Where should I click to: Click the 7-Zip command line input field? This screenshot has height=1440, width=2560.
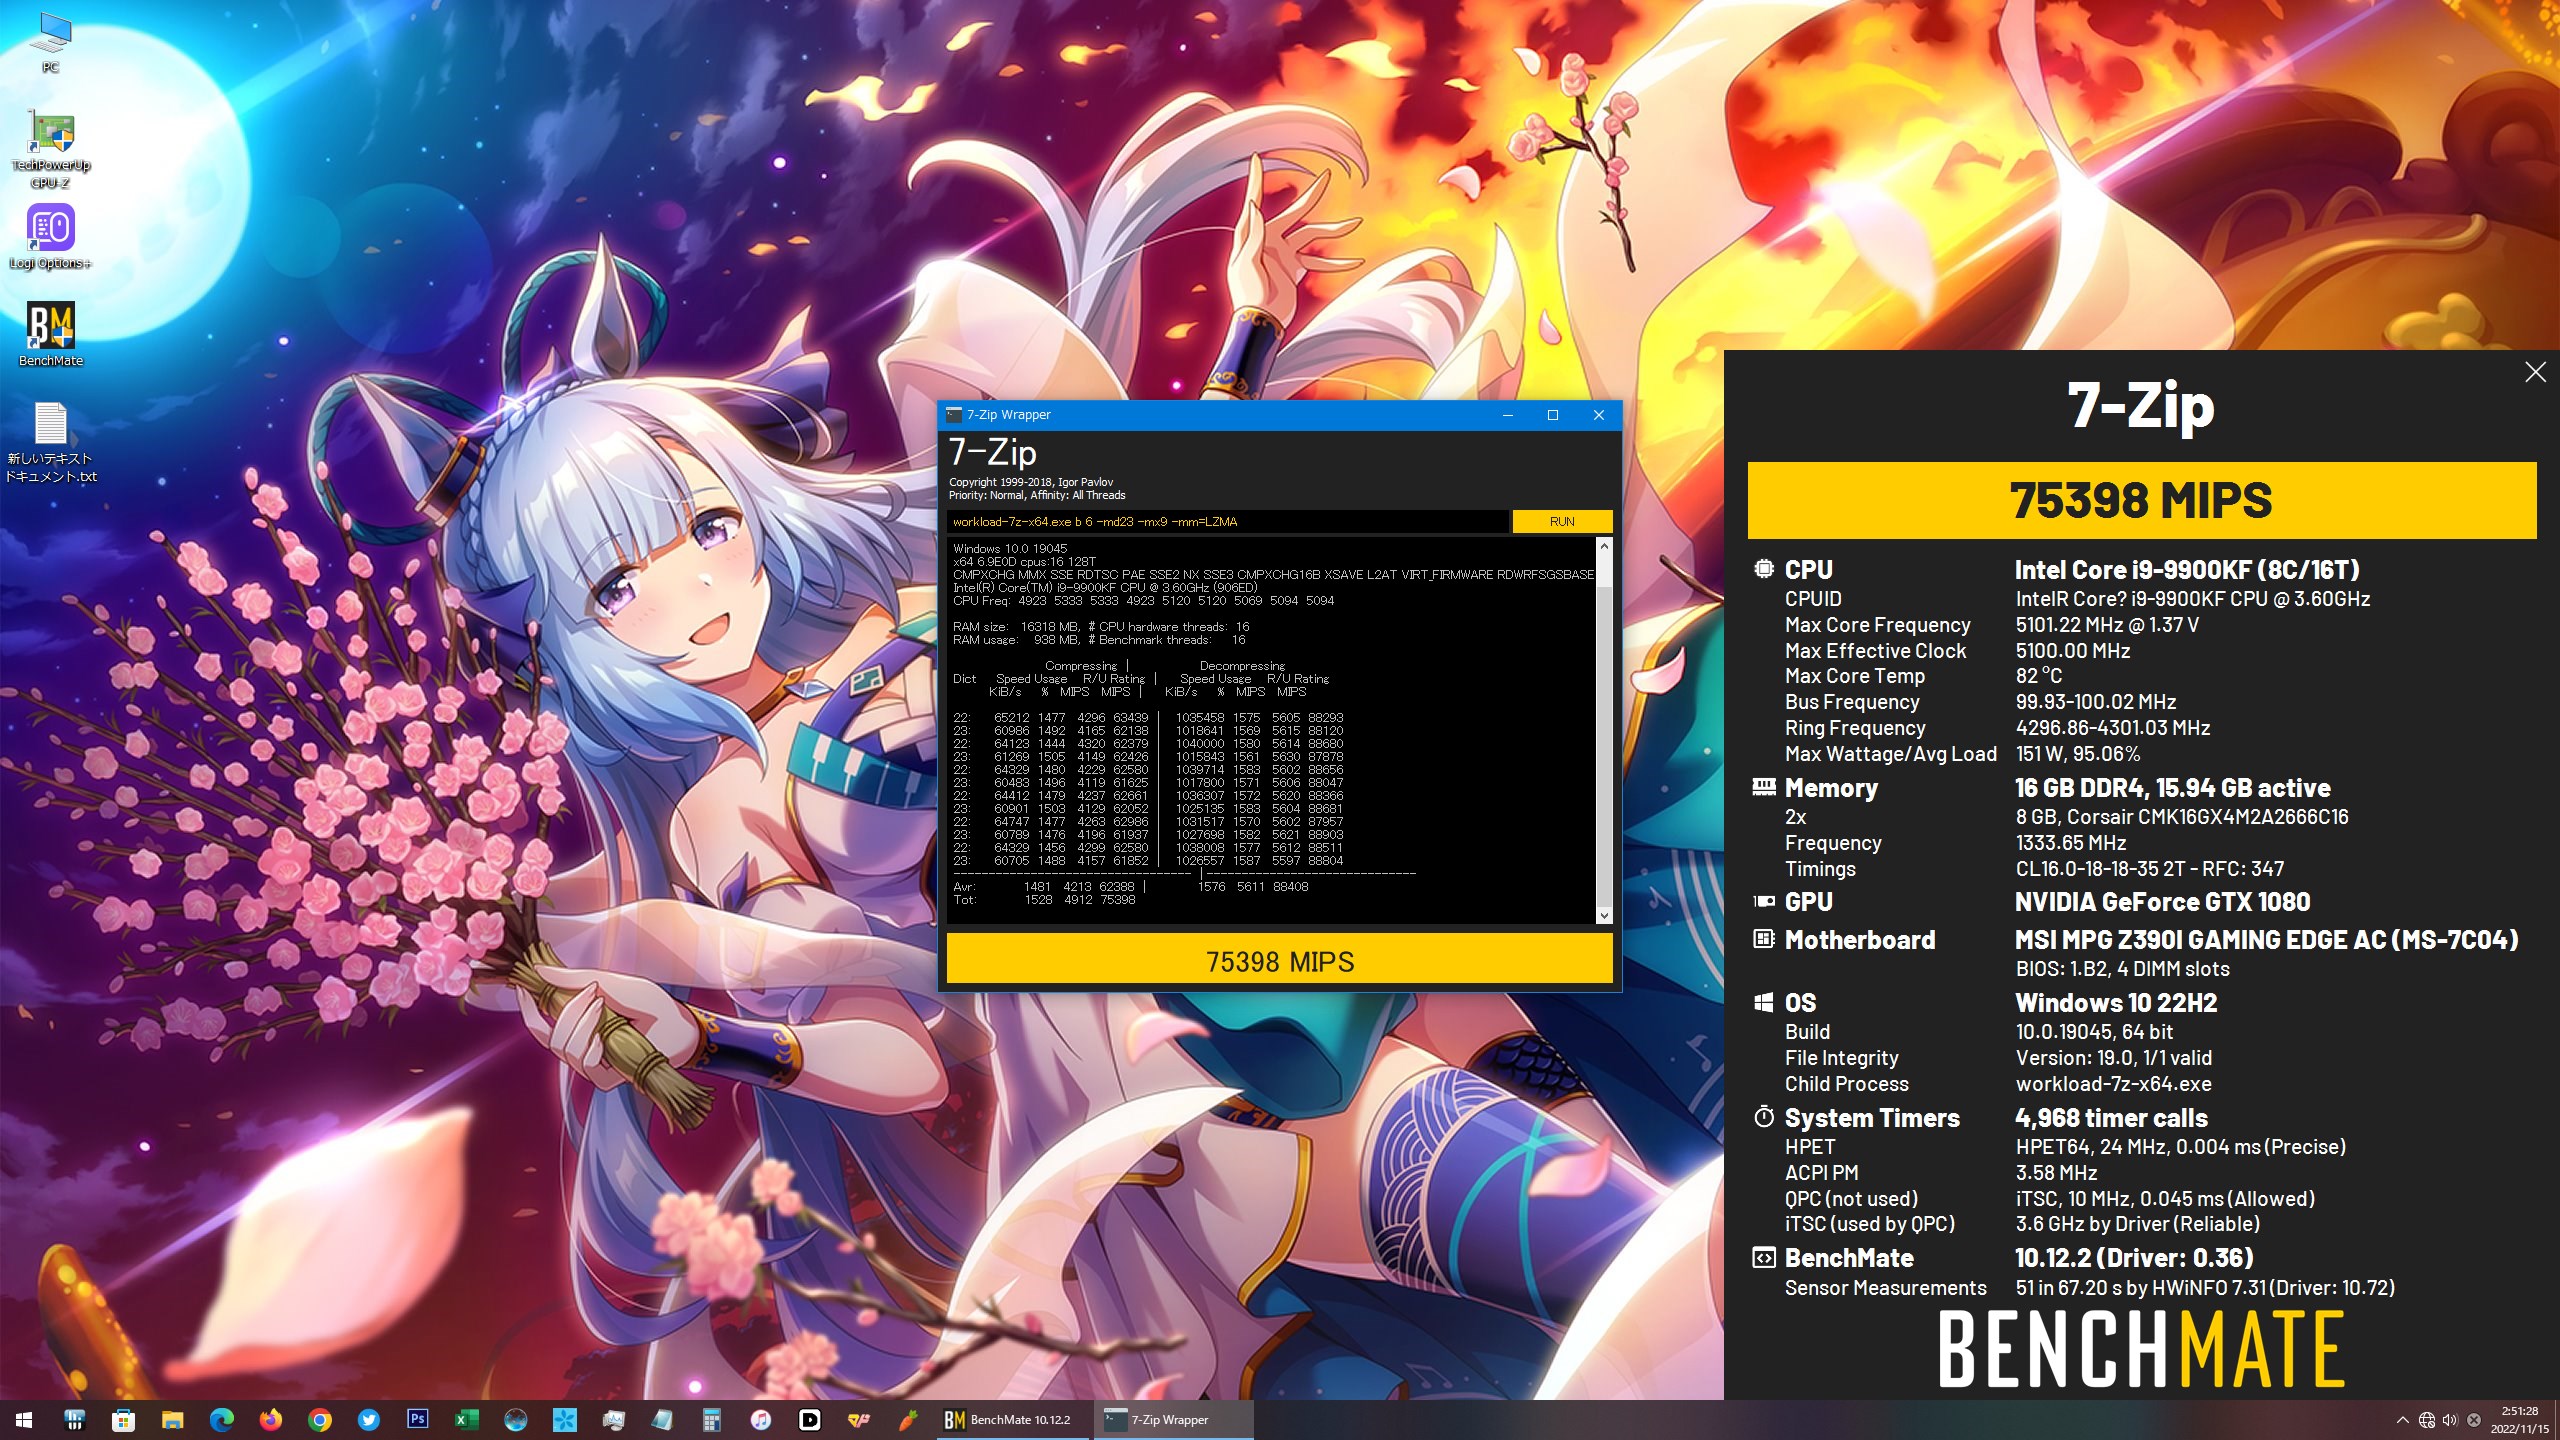(x=1227, y=521)
